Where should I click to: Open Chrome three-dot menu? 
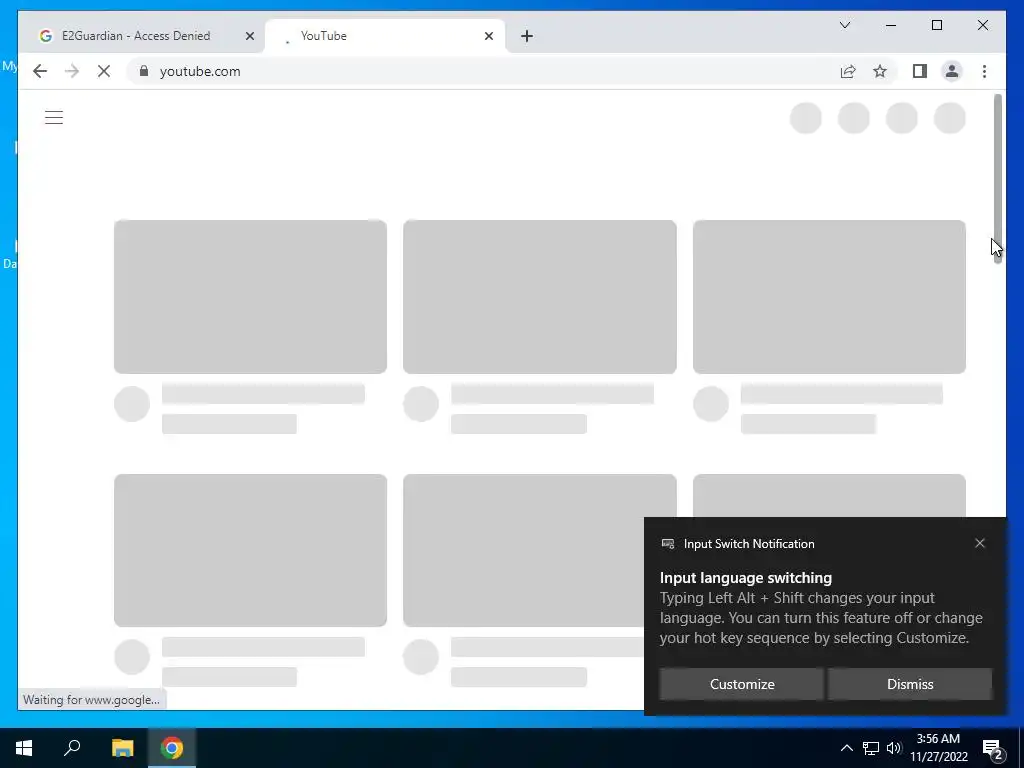[x=984, y=71]
